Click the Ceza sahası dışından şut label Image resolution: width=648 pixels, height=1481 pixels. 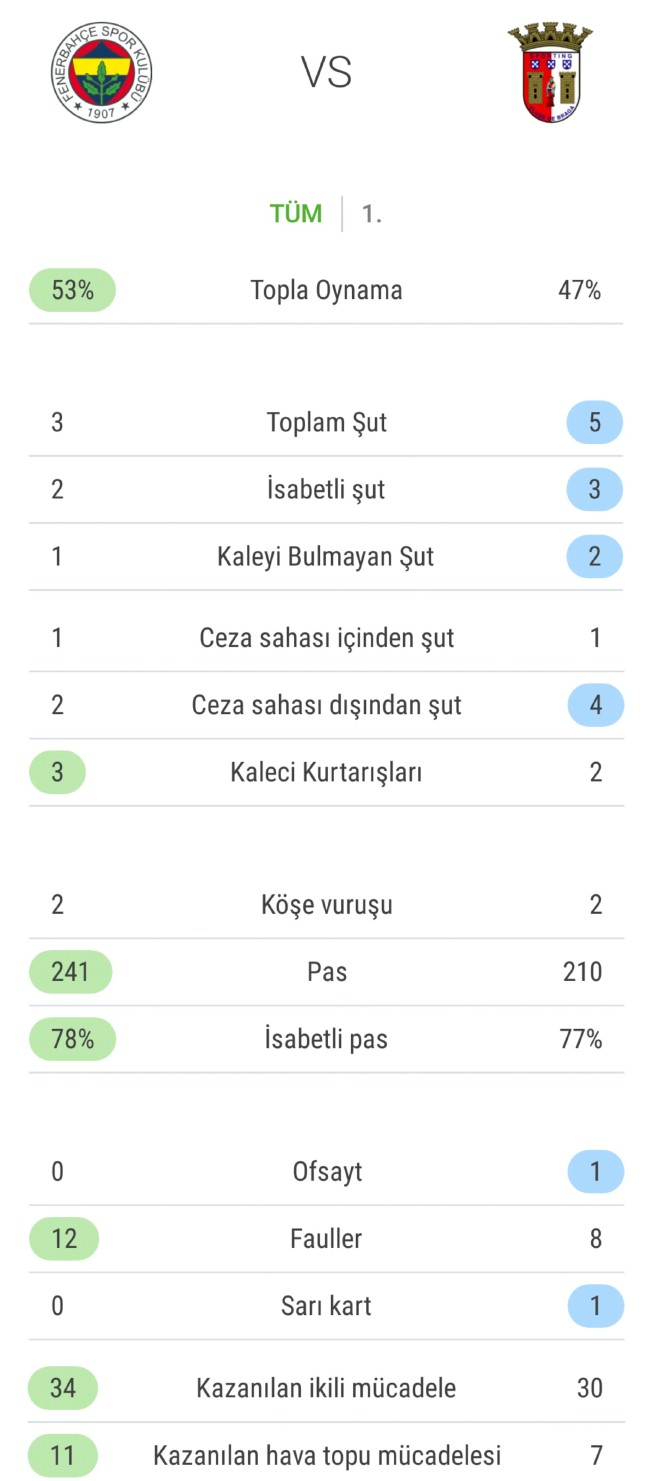pos(326,705)
